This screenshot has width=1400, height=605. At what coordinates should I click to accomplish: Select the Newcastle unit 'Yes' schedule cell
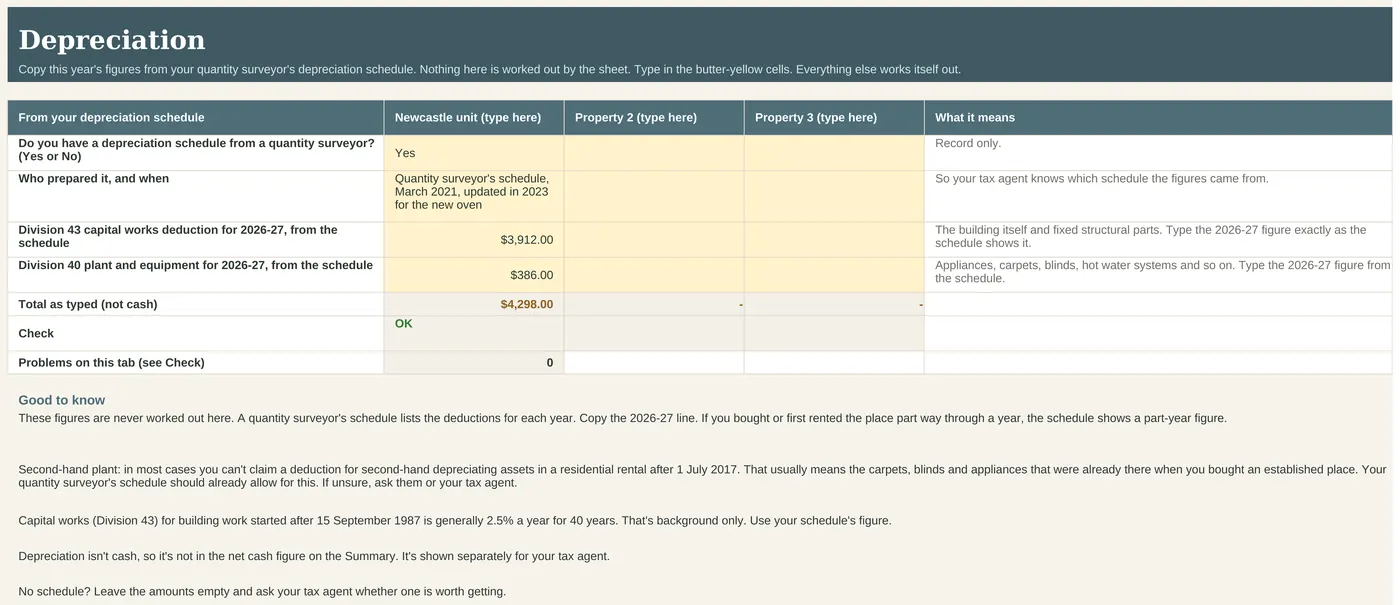point(474,153)
